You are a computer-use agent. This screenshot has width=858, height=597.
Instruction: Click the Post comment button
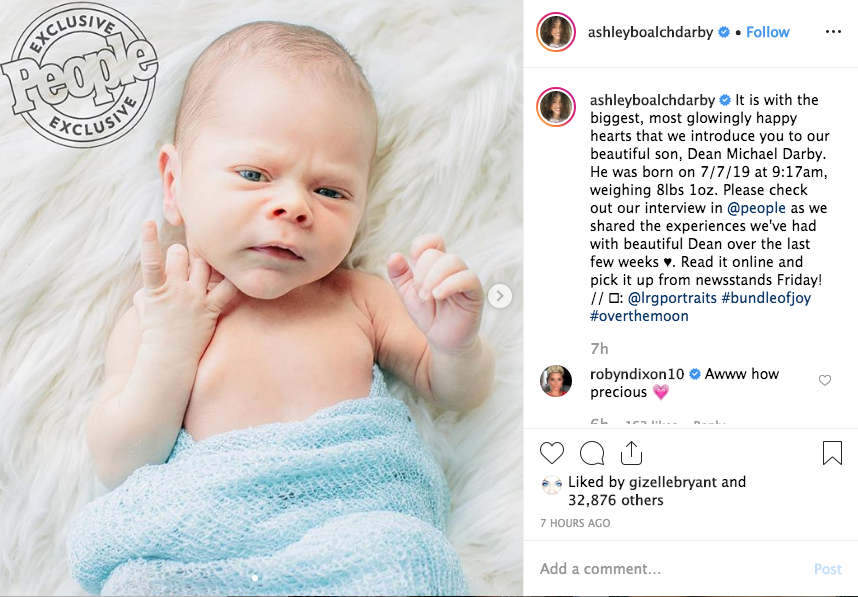(827, 569)
